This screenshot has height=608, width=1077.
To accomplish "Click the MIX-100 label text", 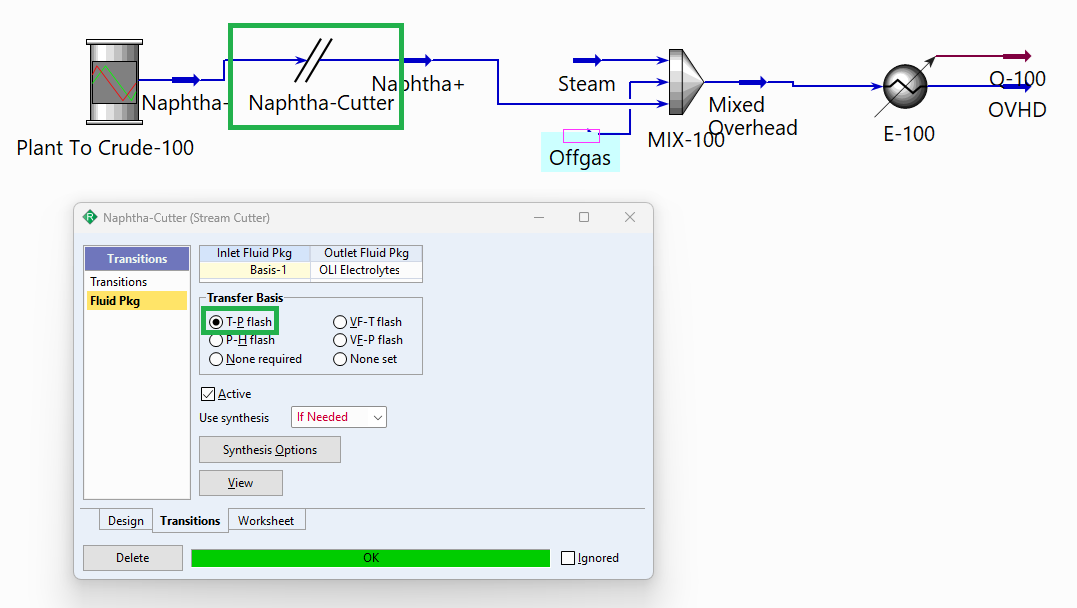I will (x=685, y=140).
